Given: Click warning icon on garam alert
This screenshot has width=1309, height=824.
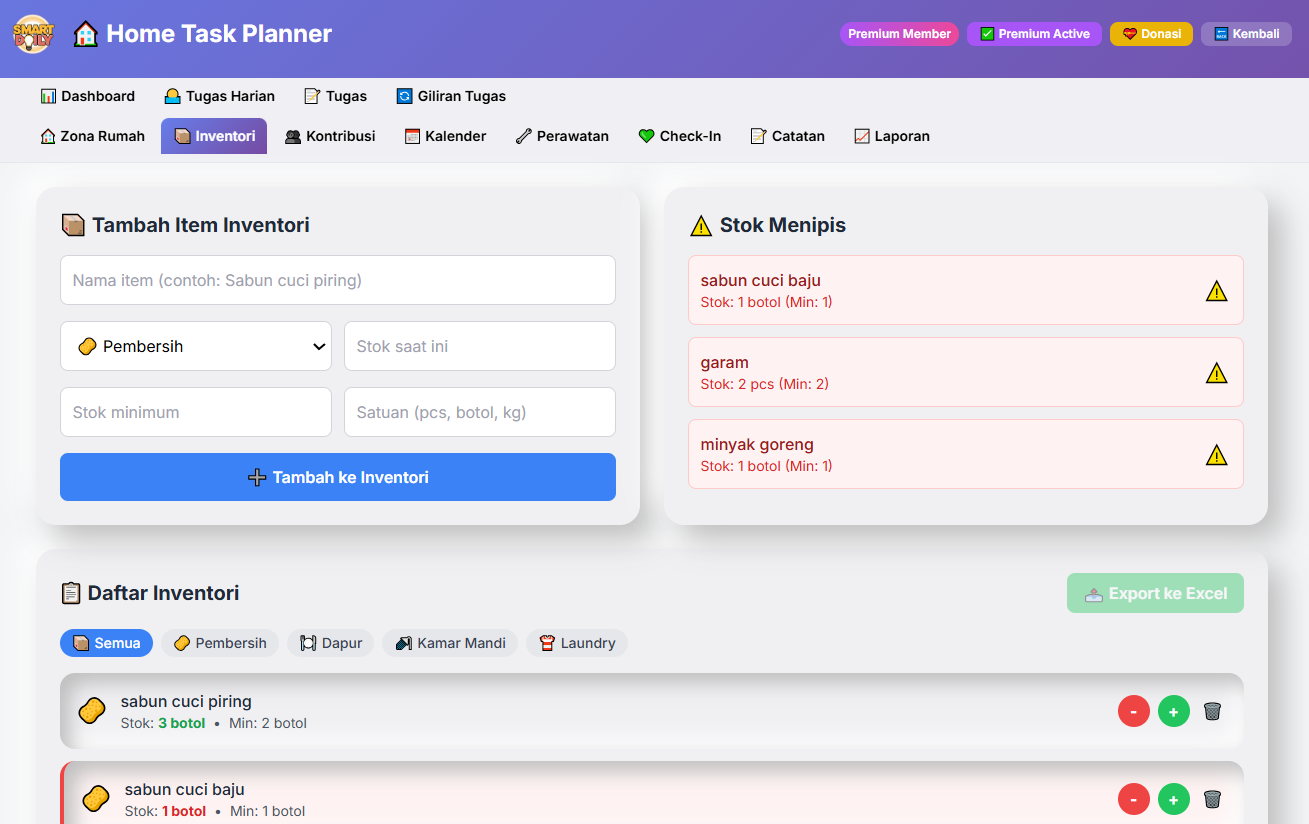Looking at the screenshot, I should click(x=1216, y=373).
